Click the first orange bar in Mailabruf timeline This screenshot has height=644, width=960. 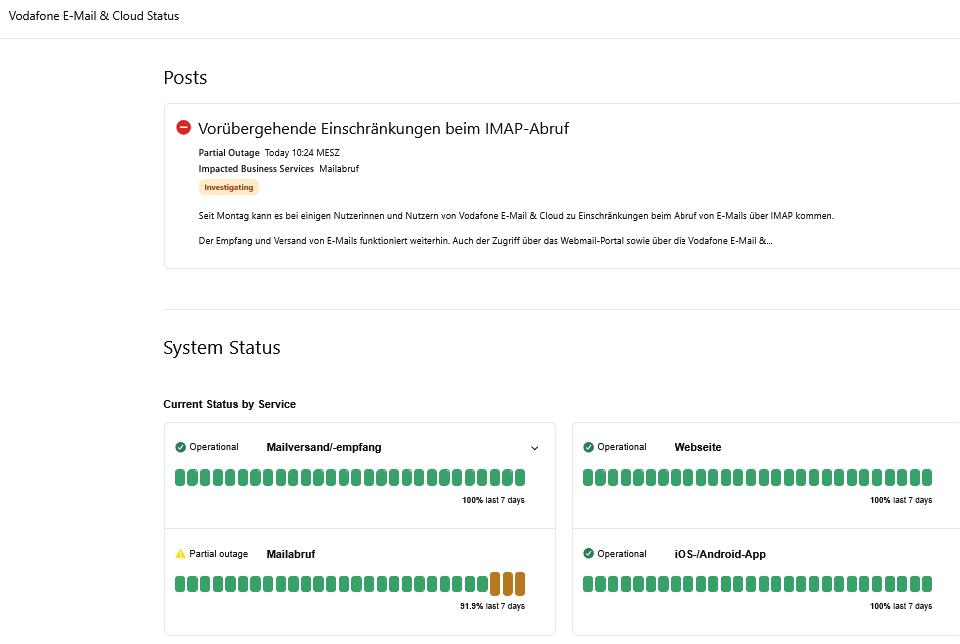tap(495, 584)
